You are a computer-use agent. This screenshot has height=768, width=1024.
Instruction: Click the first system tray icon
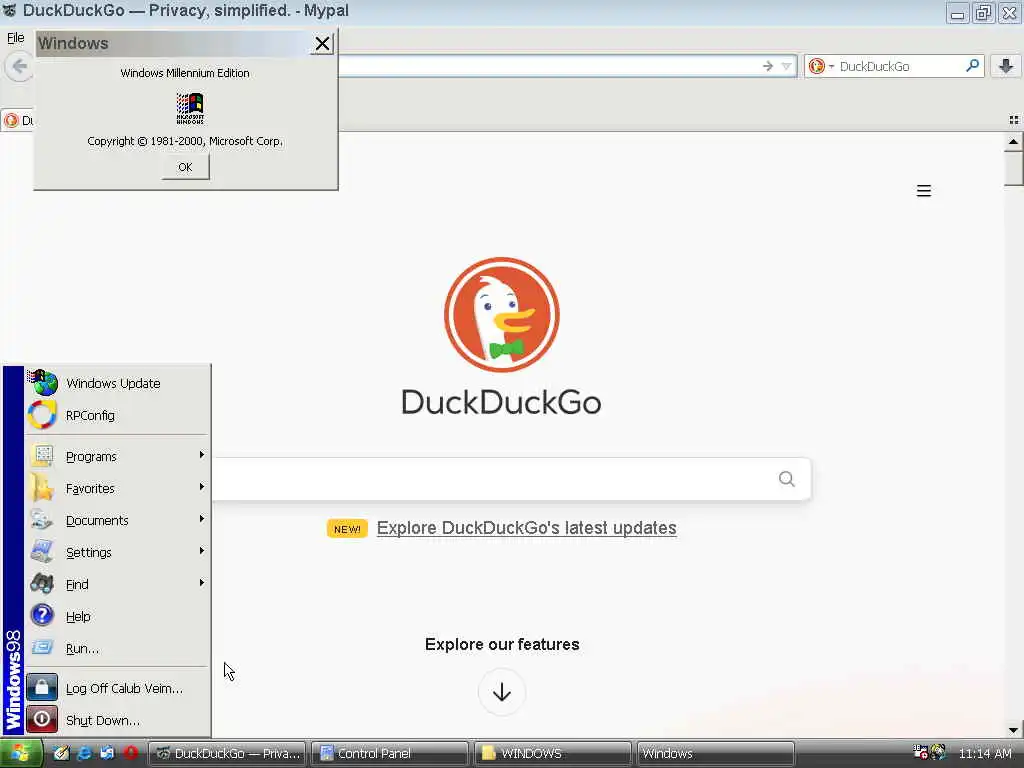click(x=920, y=752)
